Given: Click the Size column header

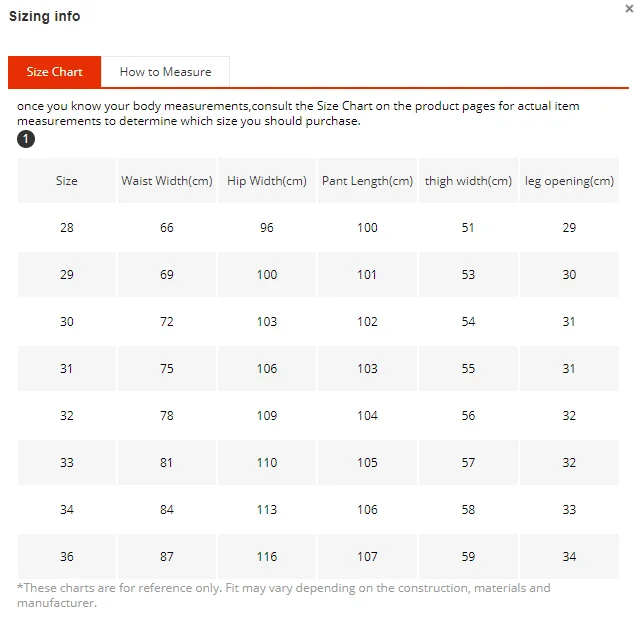Looking at the screenshot, I should (x=67, y=181).
